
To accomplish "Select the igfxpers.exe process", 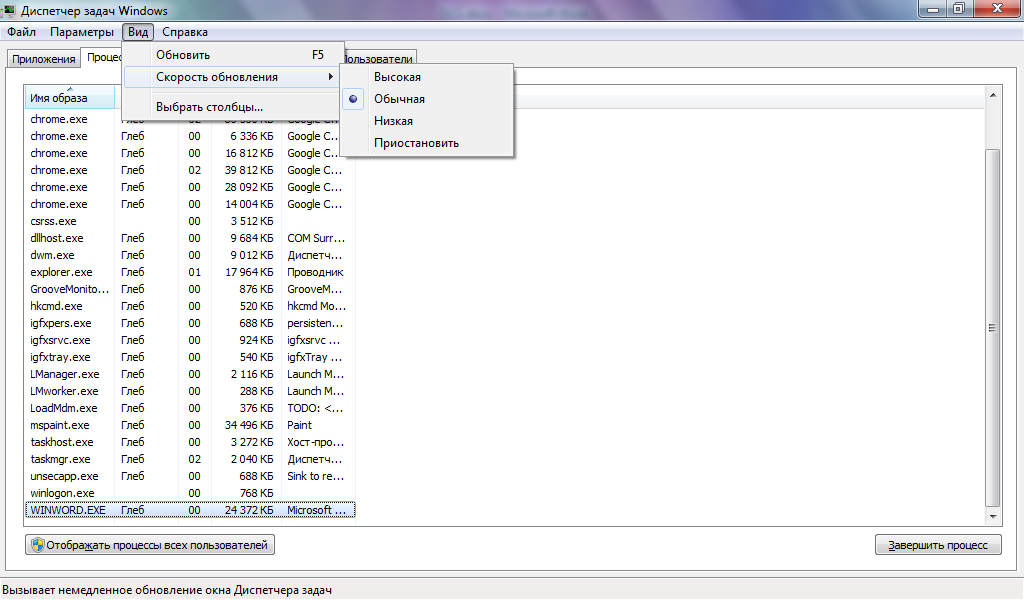I will (190, 323).
